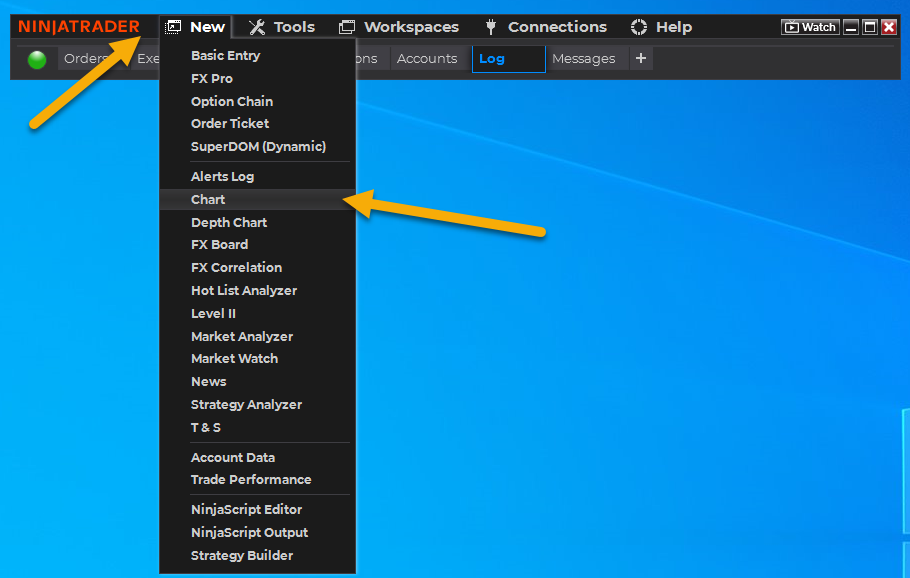
Task: Collapse the open New menu
Action: 196,27
